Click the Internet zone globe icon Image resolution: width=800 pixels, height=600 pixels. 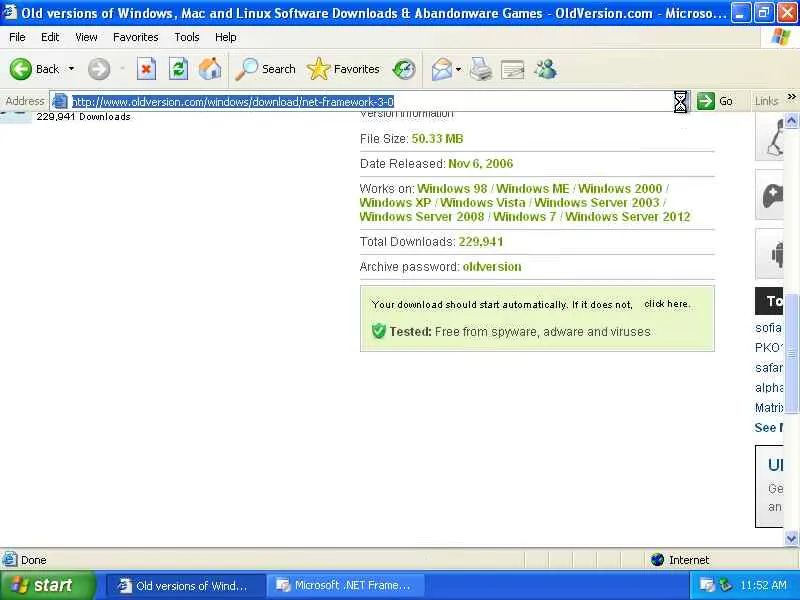click(658, 560)
